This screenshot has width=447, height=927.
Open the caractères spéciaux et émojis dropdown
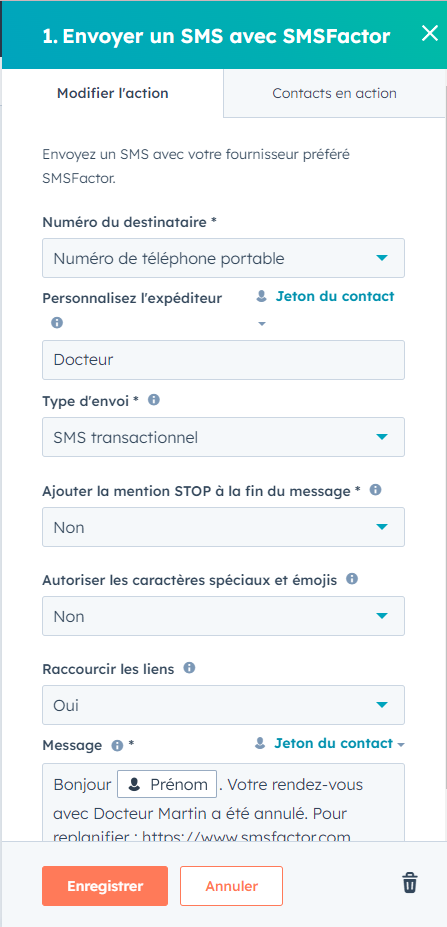224,616
